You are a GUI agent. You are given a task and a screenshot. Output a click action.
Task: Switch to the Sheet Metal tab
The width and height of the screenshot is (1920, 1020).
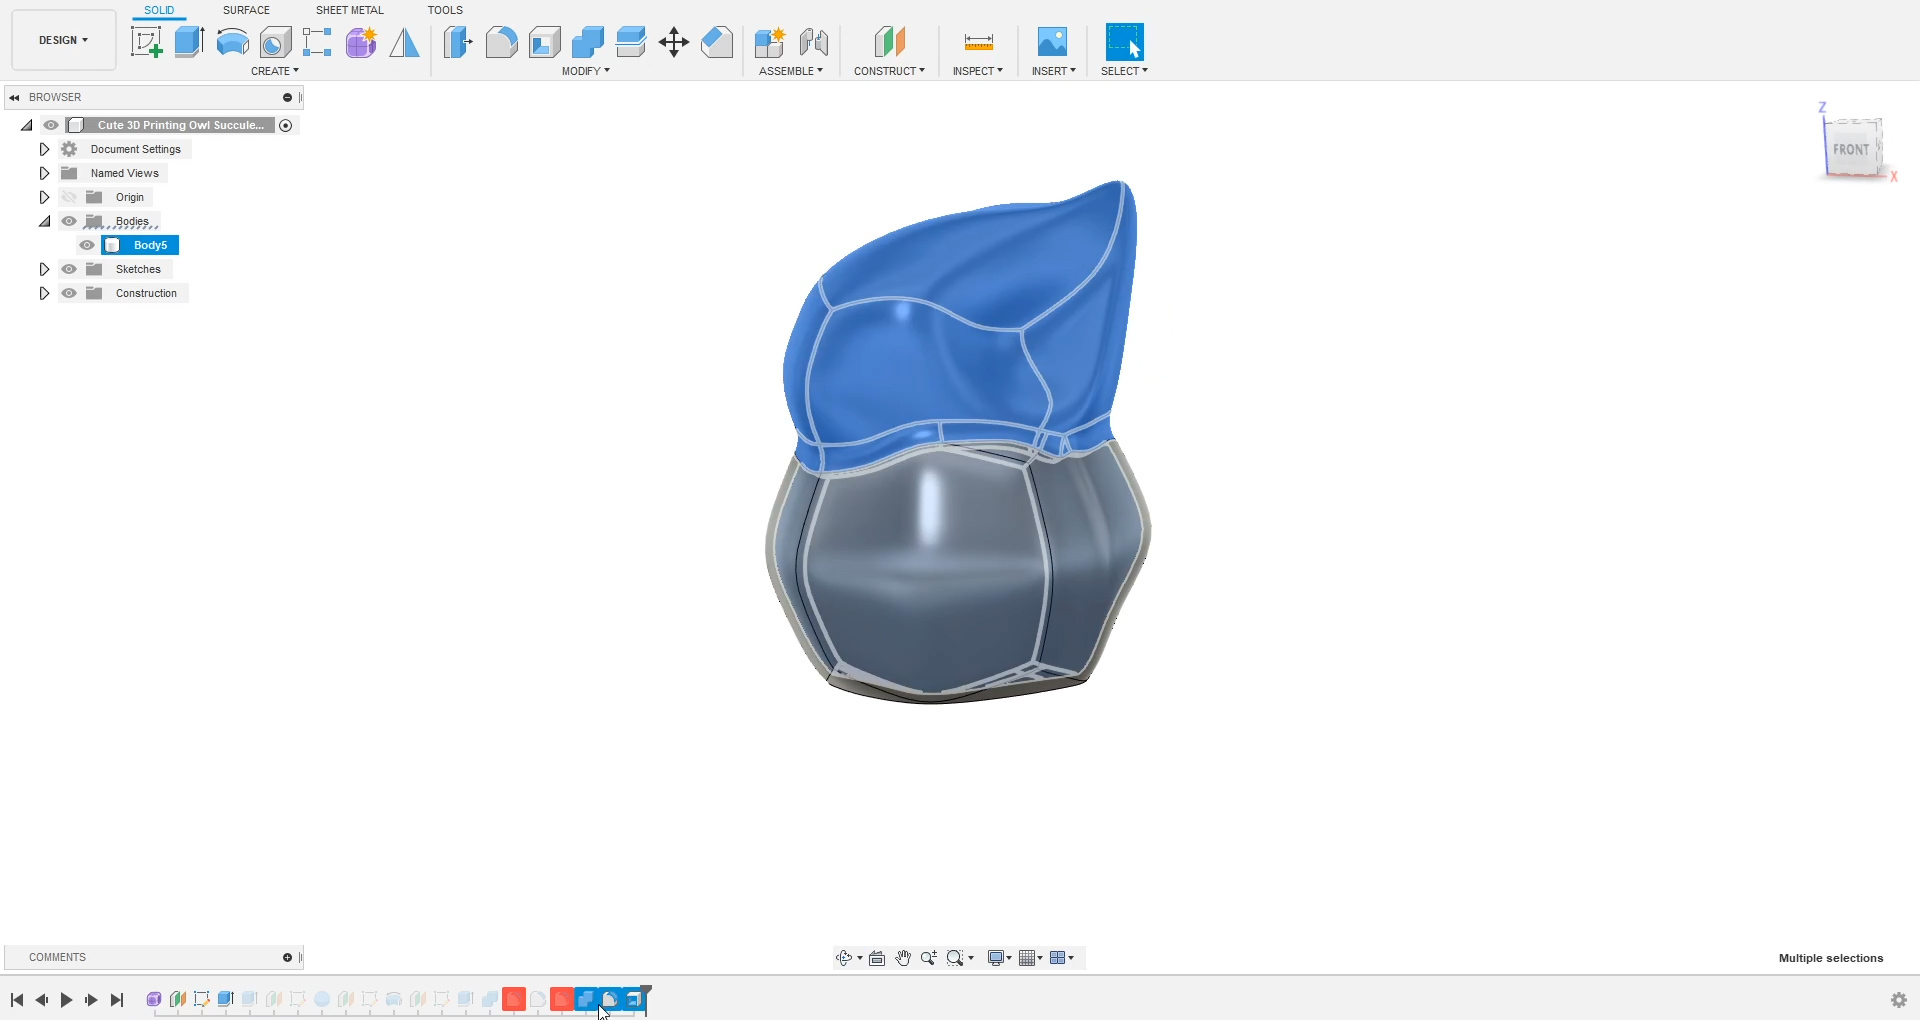pos(350,10)
